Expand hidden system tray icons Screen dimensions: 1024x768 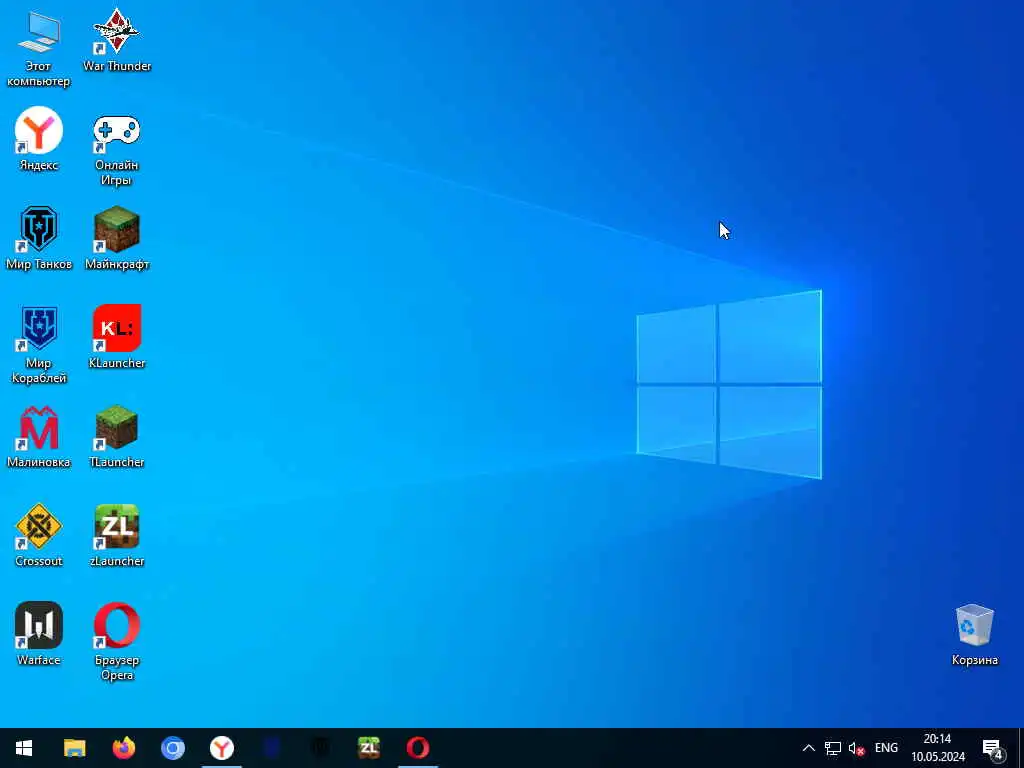(808, 748)
